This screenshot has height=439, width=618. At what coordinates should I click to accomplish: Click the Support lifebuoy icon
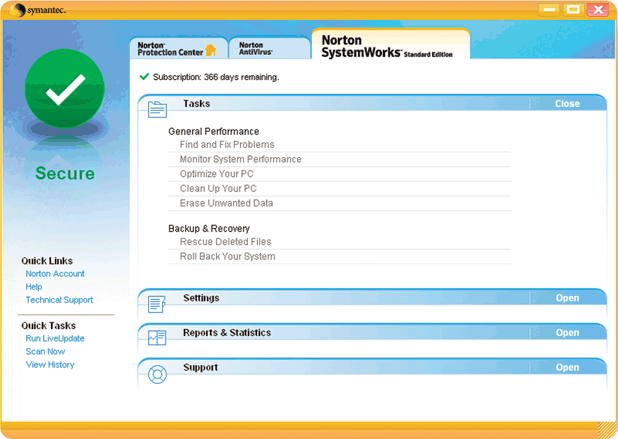point(157,374)
